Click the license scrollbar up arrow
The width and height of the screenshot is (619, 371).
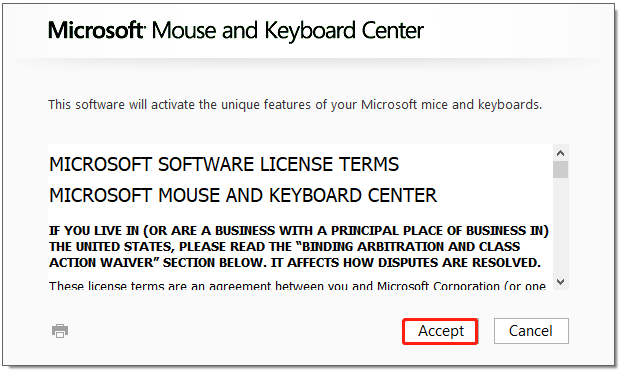[561, 153]
